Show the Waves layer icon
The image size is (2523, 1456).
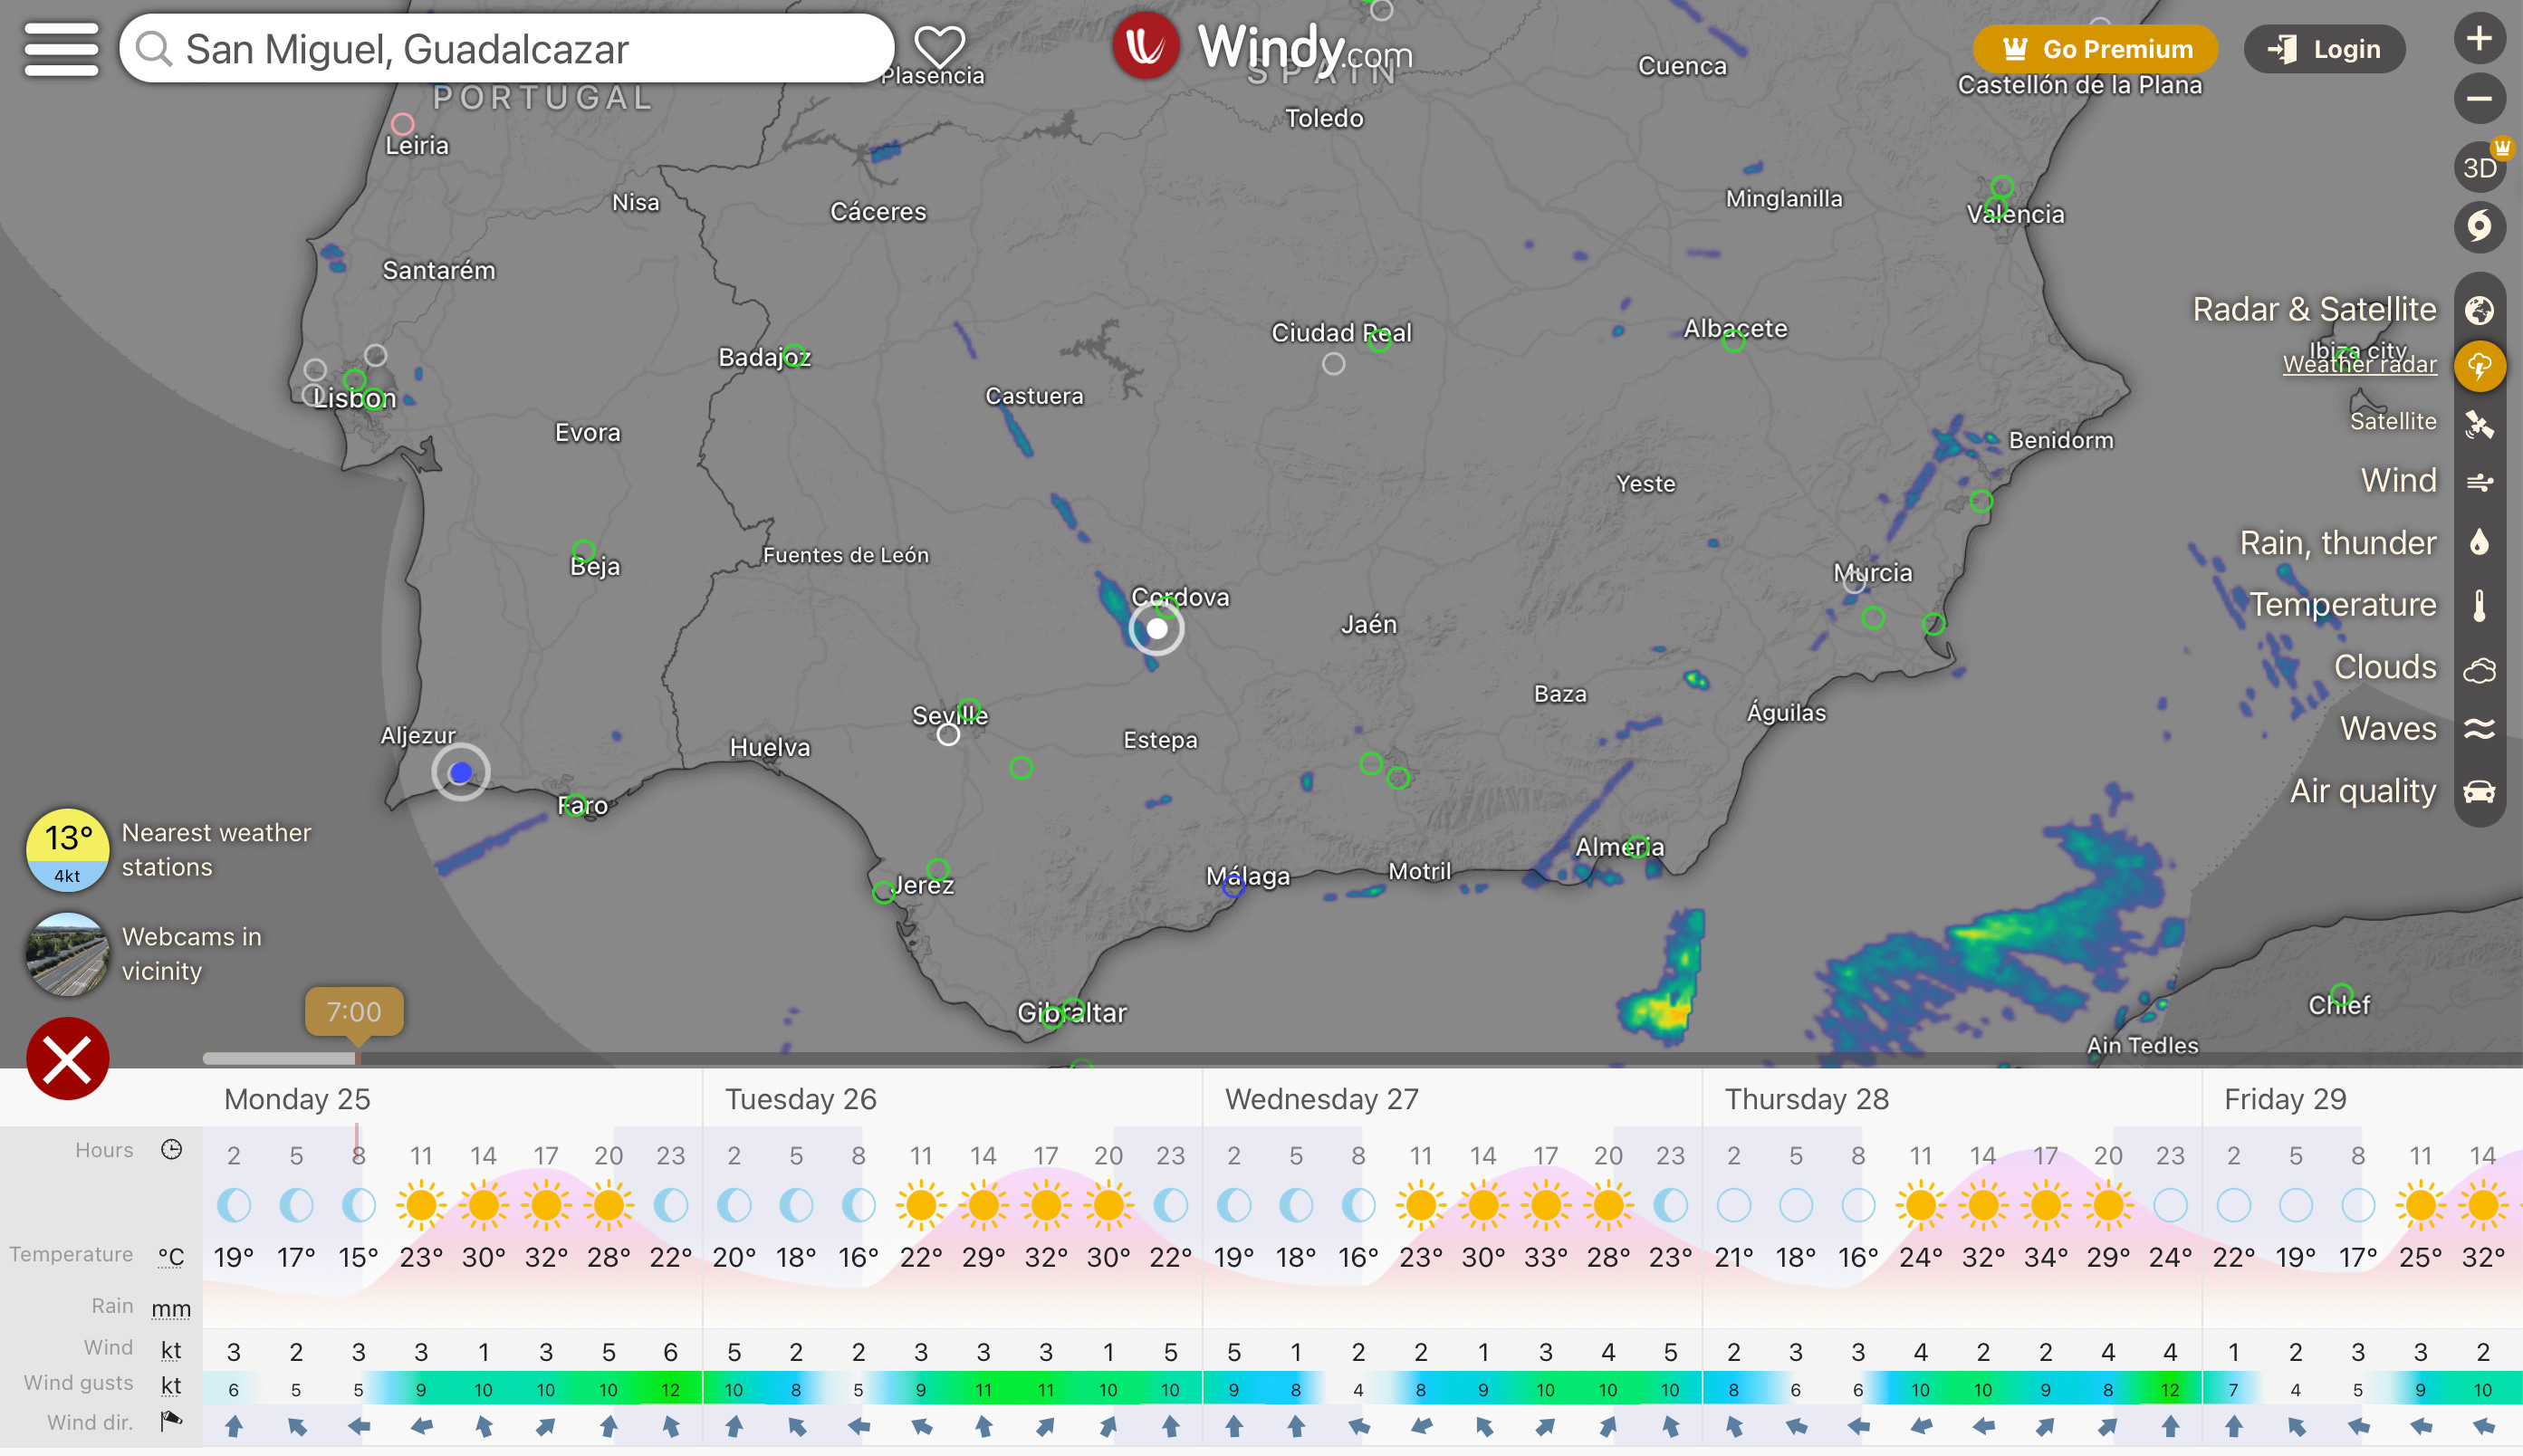click(x=2478, y=729)
